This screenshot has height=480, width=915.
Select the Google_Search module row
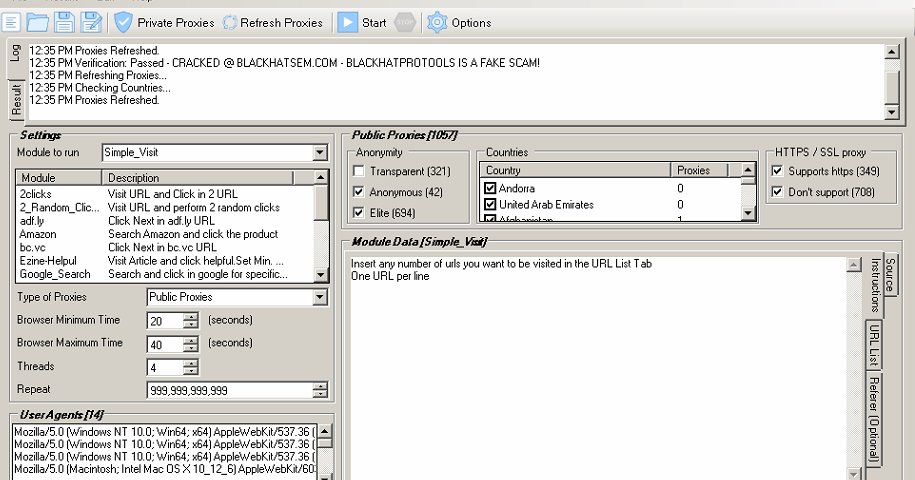pyautogui.click(x=165, y=274)
